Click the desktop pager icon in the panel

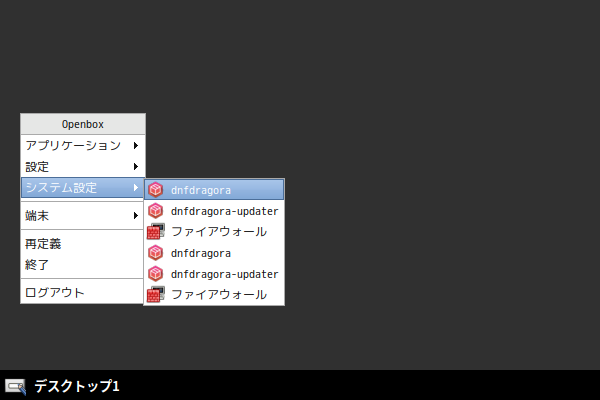pyautogui.click(x=15, y=386)
